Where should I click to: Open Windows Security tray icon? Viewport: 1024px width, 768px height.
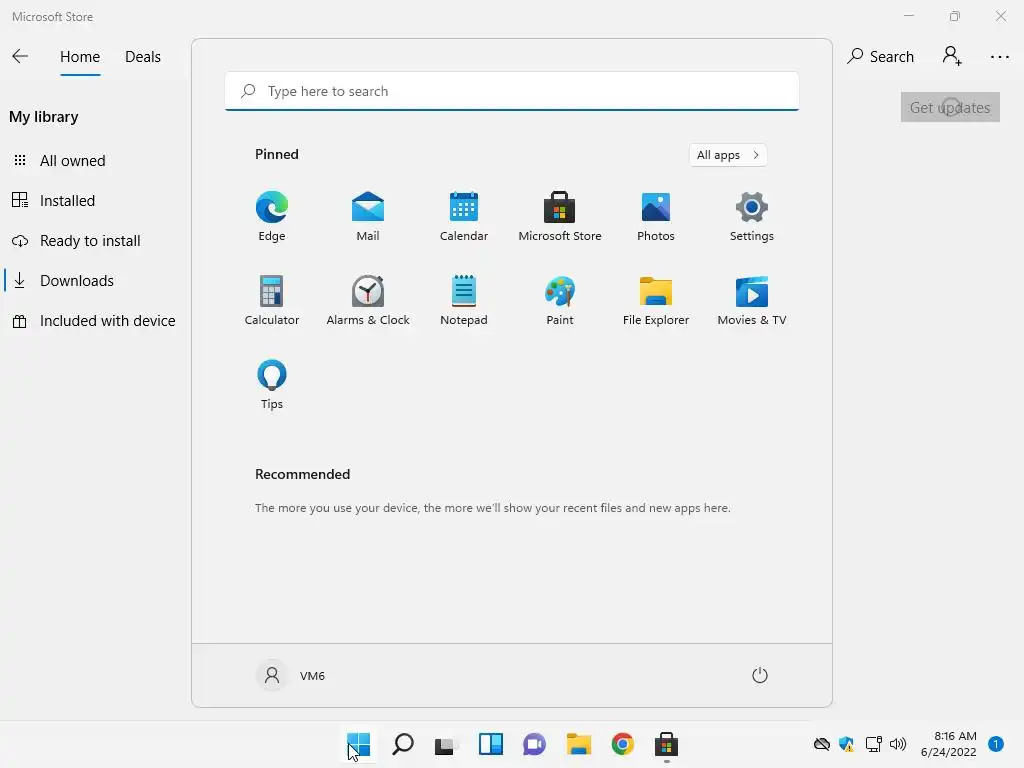[847, 744]
